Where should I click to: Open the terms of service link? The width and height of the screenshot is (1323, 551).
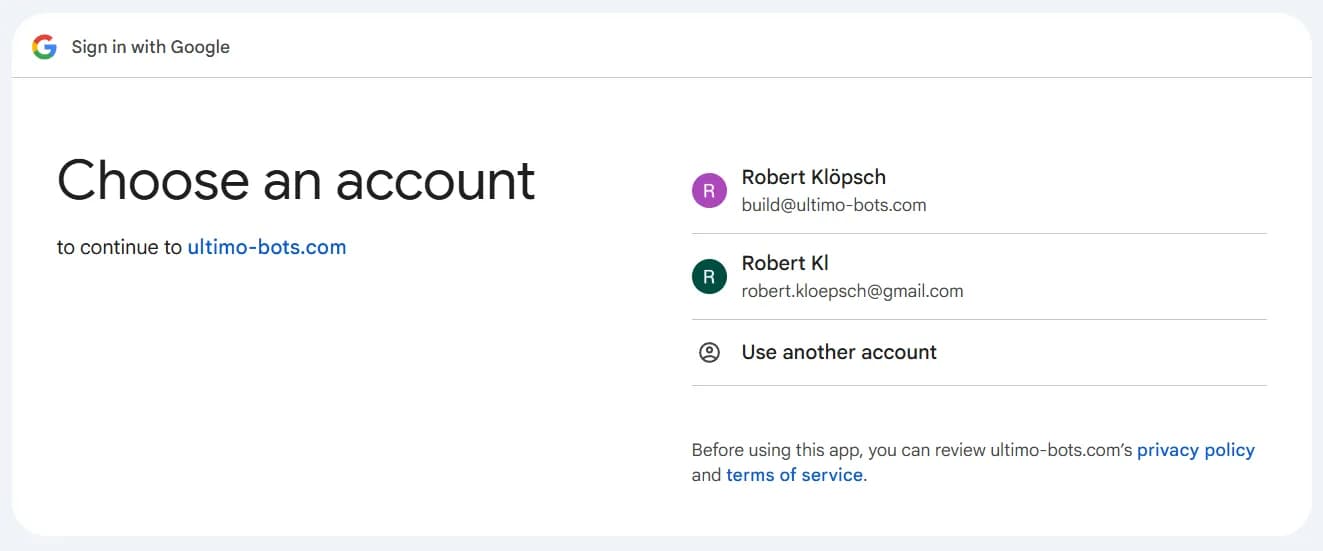[x=794, y=475]
